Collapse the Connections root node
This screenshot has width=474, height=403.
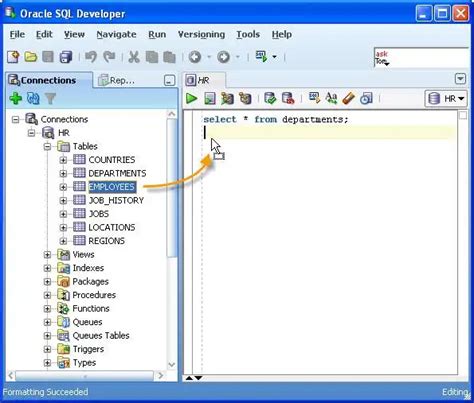(16, 119)
